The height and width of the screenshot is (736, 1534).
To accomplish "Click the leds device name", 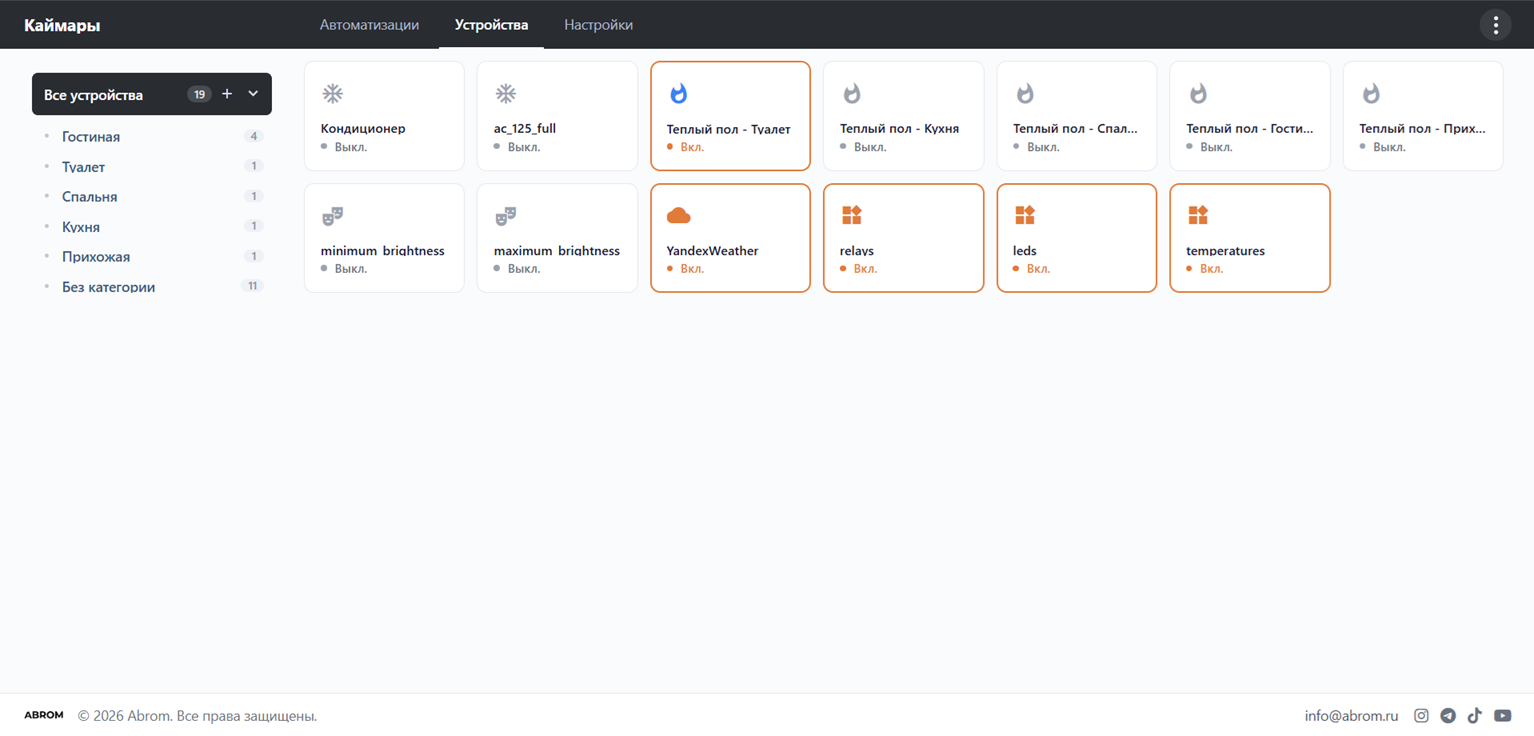I will (1025, 251).
